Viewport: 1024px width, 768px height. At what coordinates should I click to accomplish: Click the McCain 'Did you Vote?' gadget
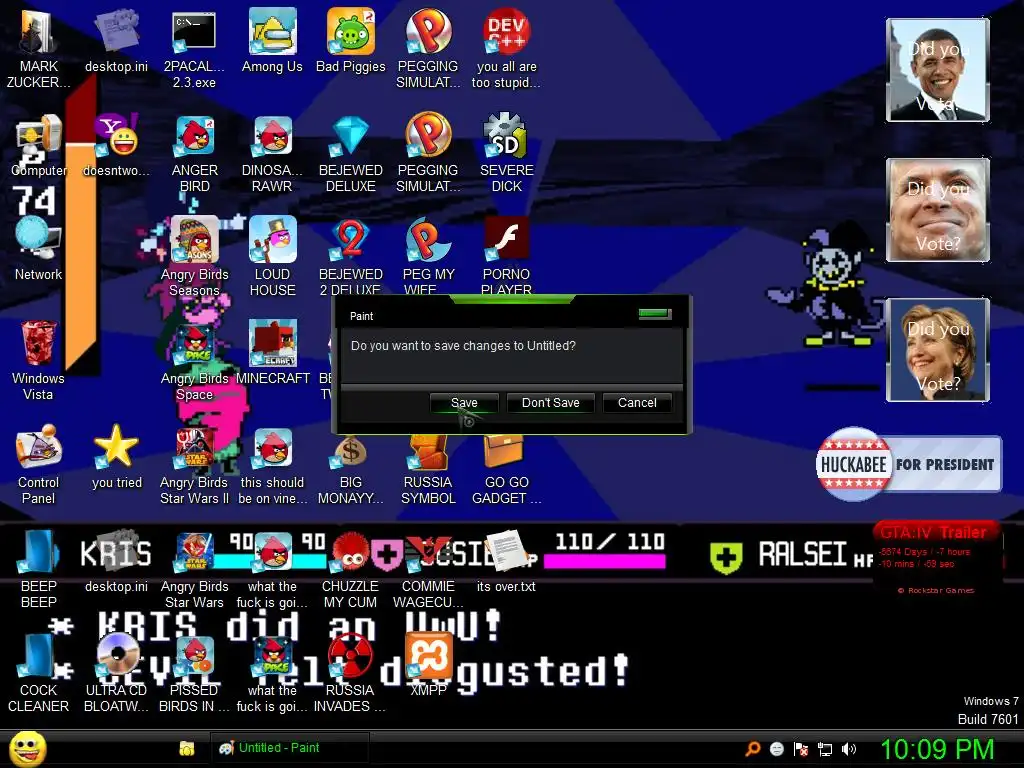click(x=938, y=210)
